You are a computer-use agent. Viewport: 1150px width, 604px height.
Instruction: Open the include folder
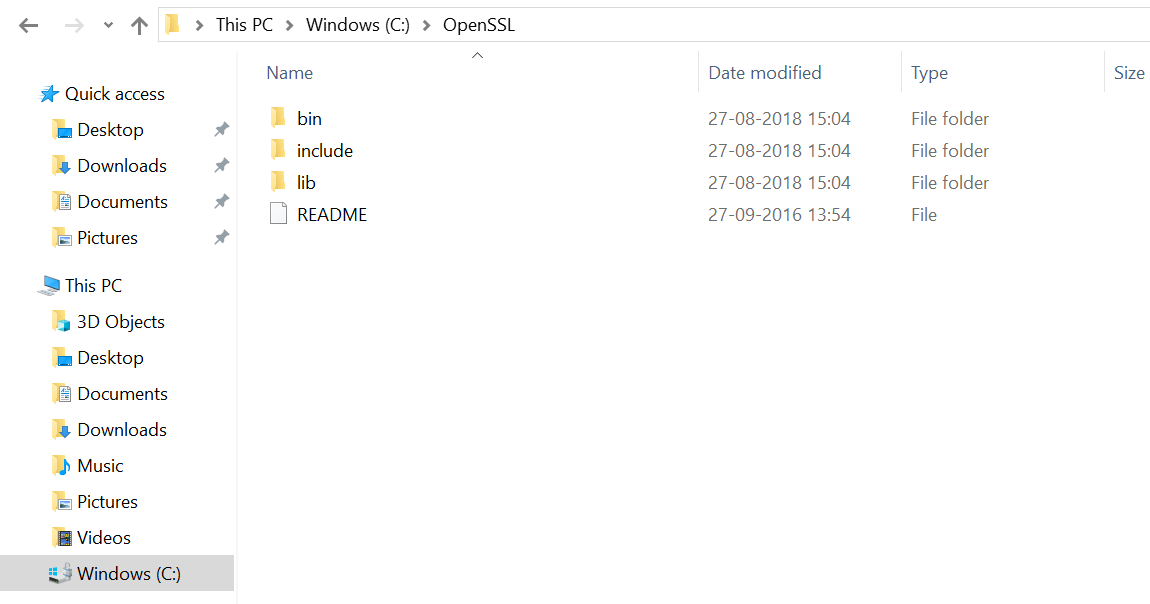[324, 150]
